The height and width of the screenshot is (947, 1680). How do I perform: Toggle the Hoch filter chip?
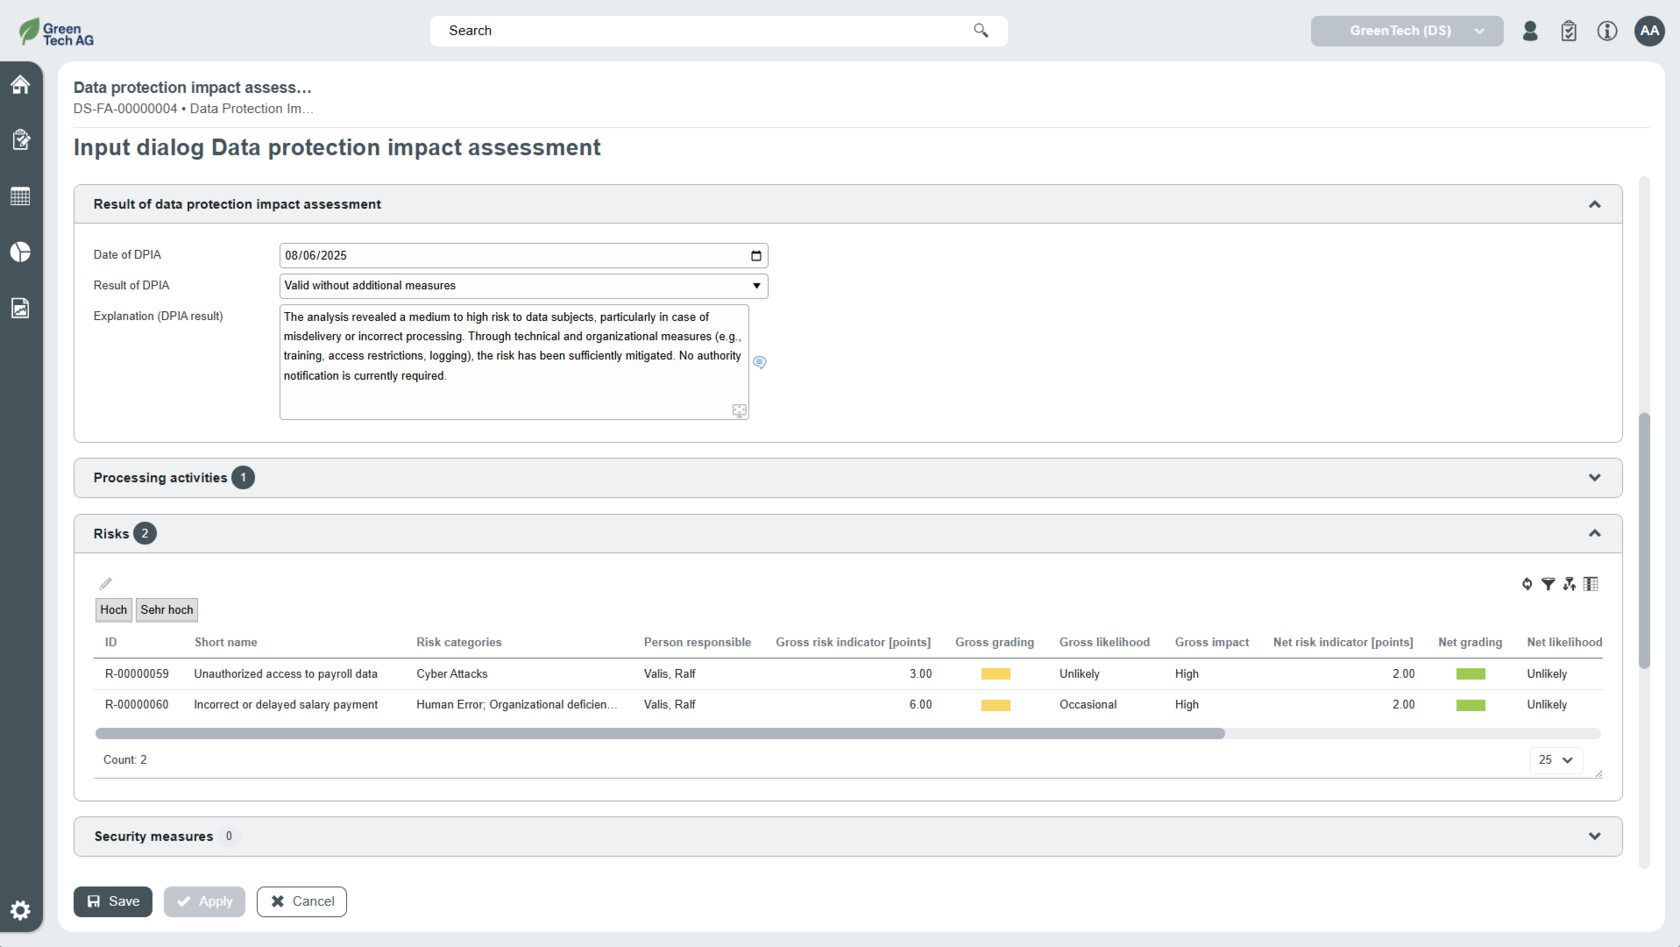pyautogui.click(x=113, y=610)
